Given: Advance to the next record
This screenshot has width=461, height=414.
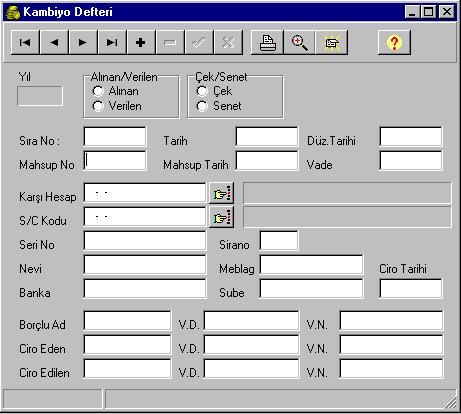Looking at the screenshot, I should tap(83, 42).
